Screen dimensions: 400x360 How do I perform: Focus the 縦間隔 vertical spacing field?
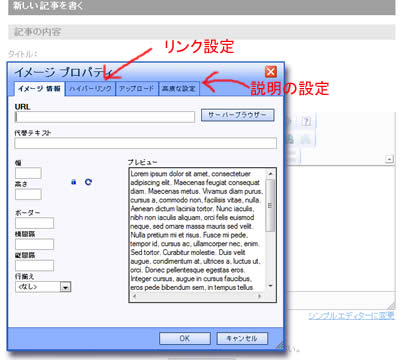pyautogui.click(x=34, y=266)
